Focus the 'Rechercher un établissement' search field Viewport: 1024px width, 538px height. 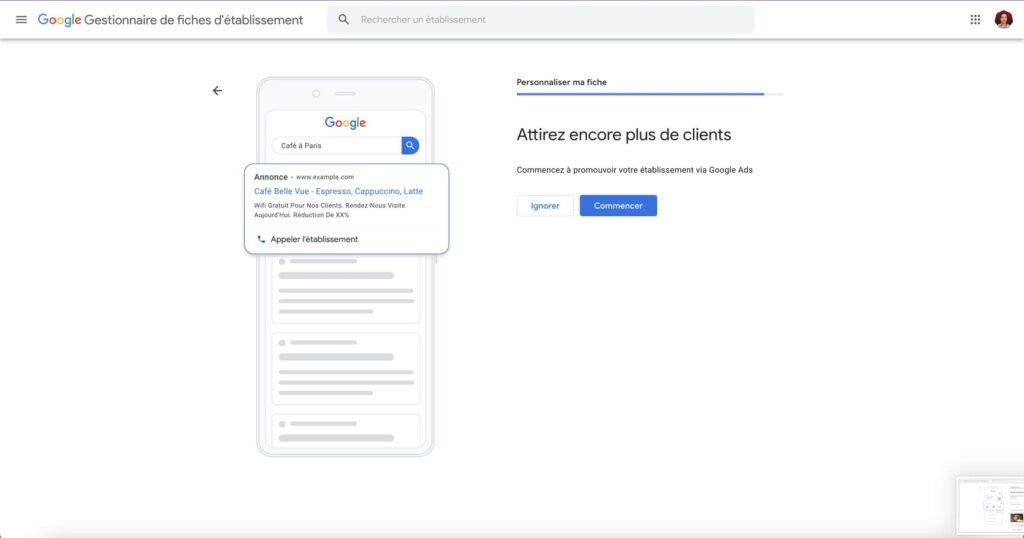coord(541,20)
